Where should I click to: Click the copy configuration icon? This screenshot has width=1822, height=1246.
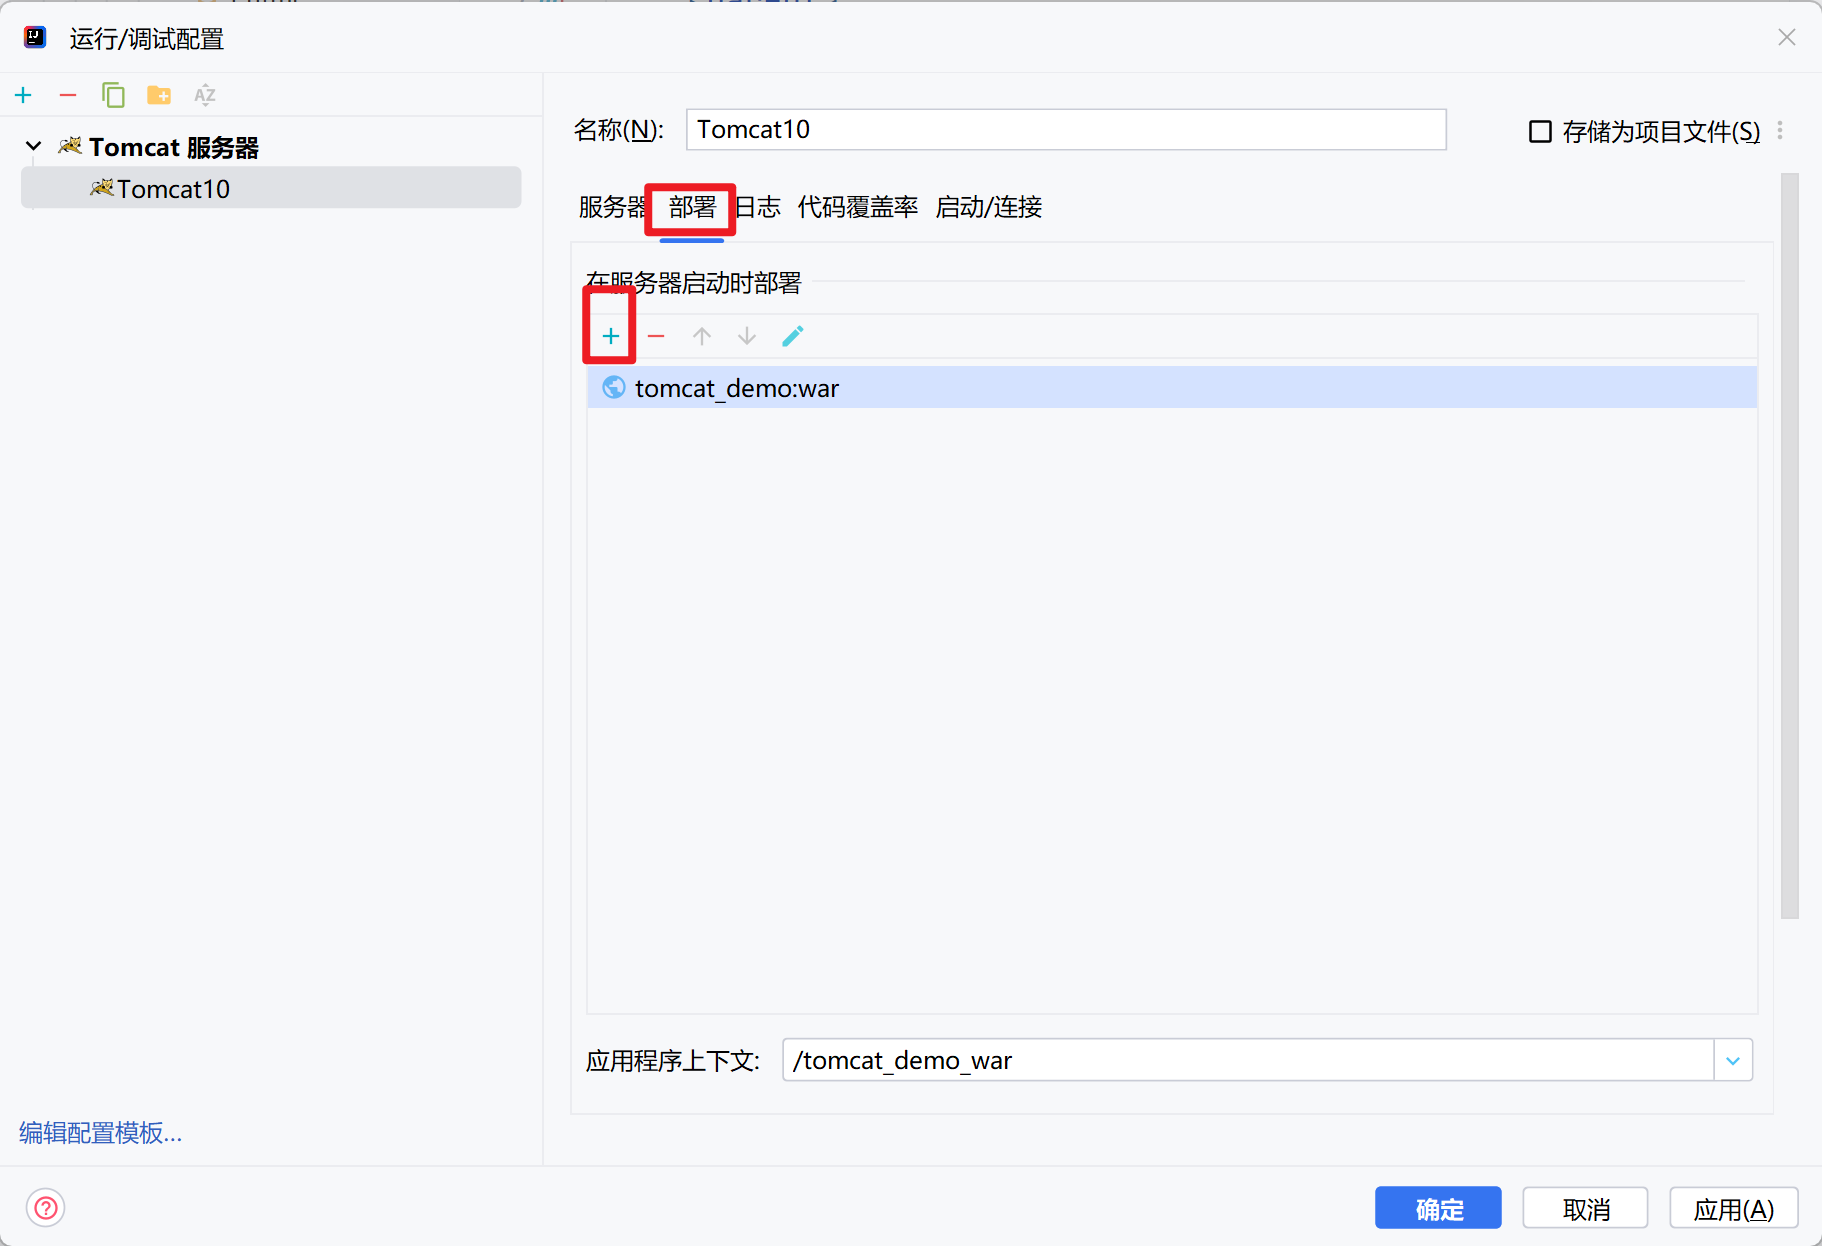[113, 95]
